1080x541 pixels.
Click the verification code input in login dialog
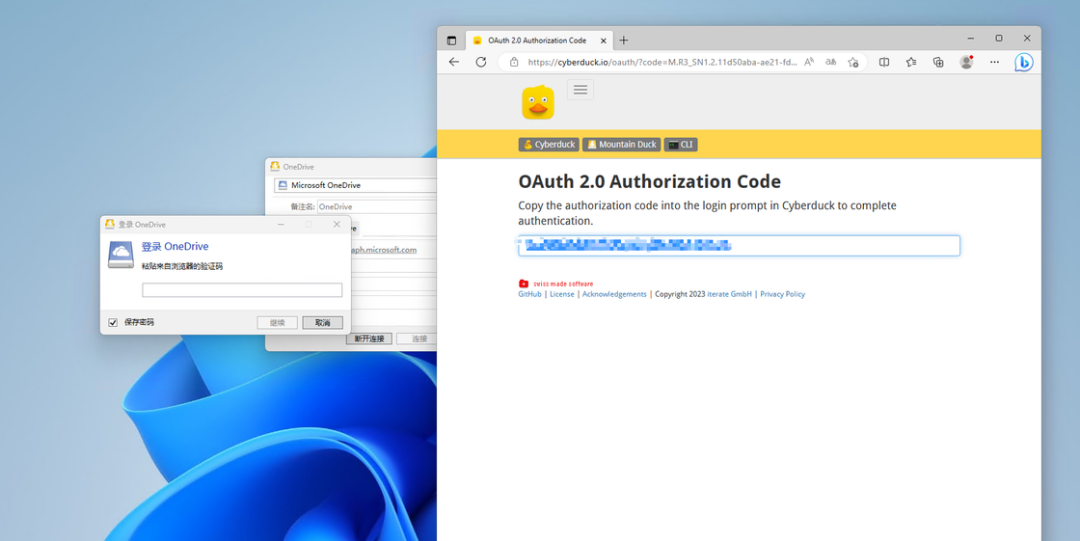point(242,290)
